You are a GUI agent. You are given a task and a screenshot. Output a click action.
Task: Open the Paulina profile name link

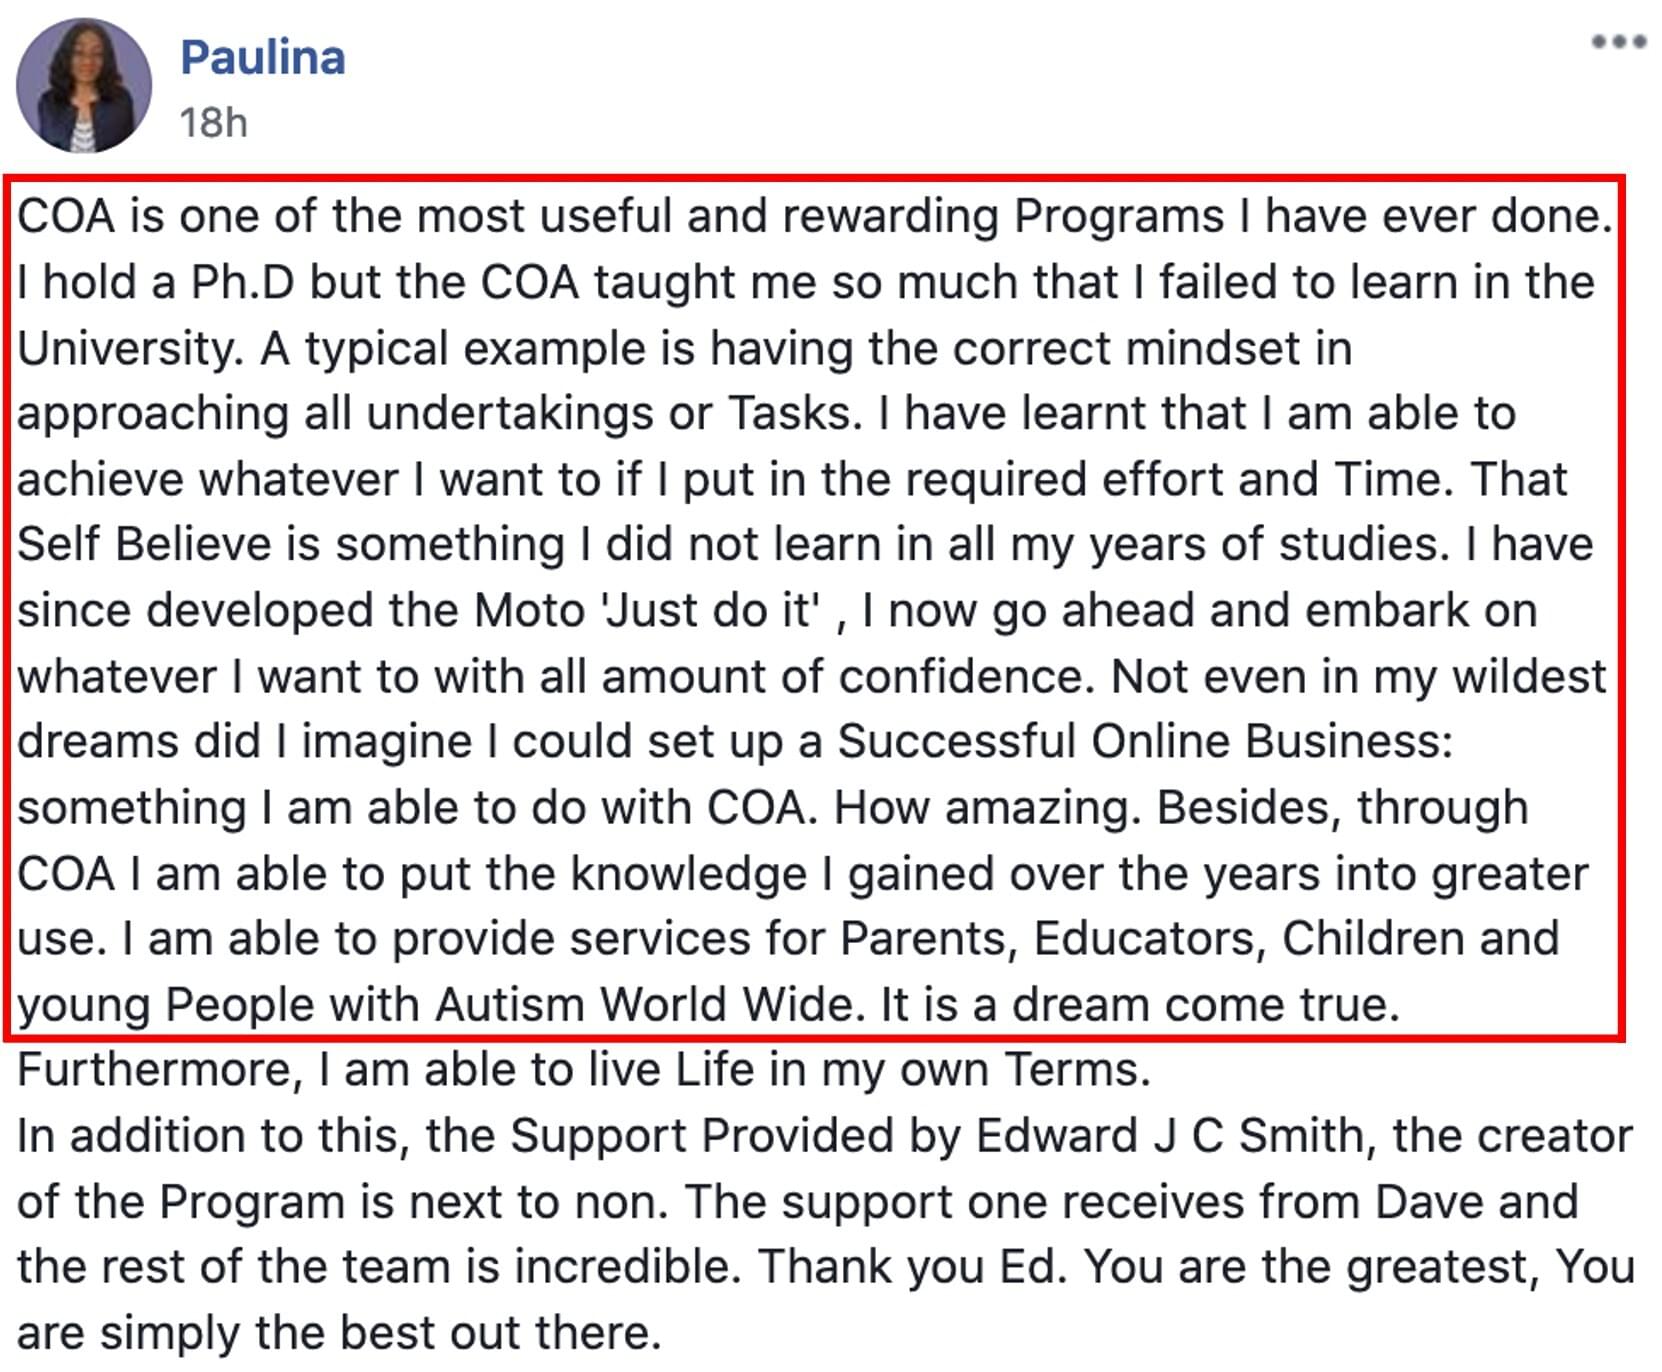[263, 57]
